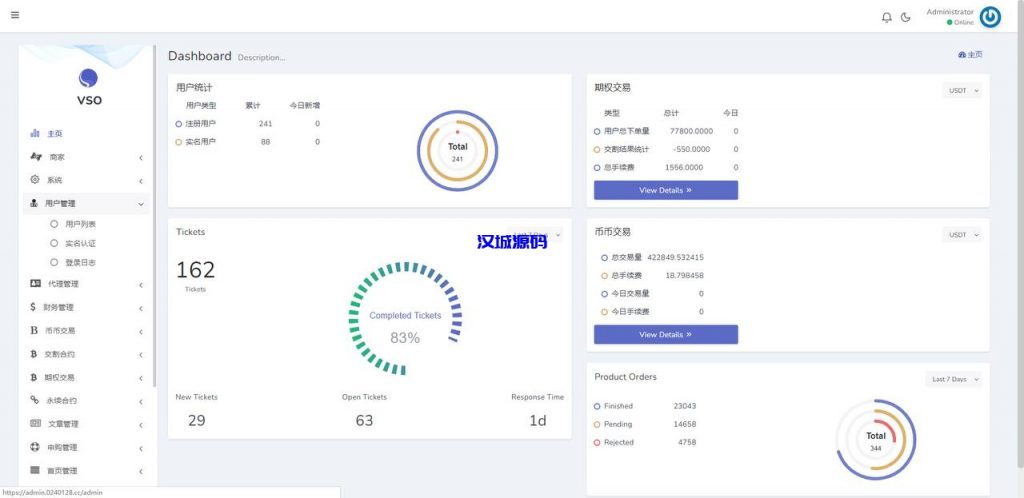
Task: Open the 交割合约 sidebar menu label
Action: coord(59,354)
